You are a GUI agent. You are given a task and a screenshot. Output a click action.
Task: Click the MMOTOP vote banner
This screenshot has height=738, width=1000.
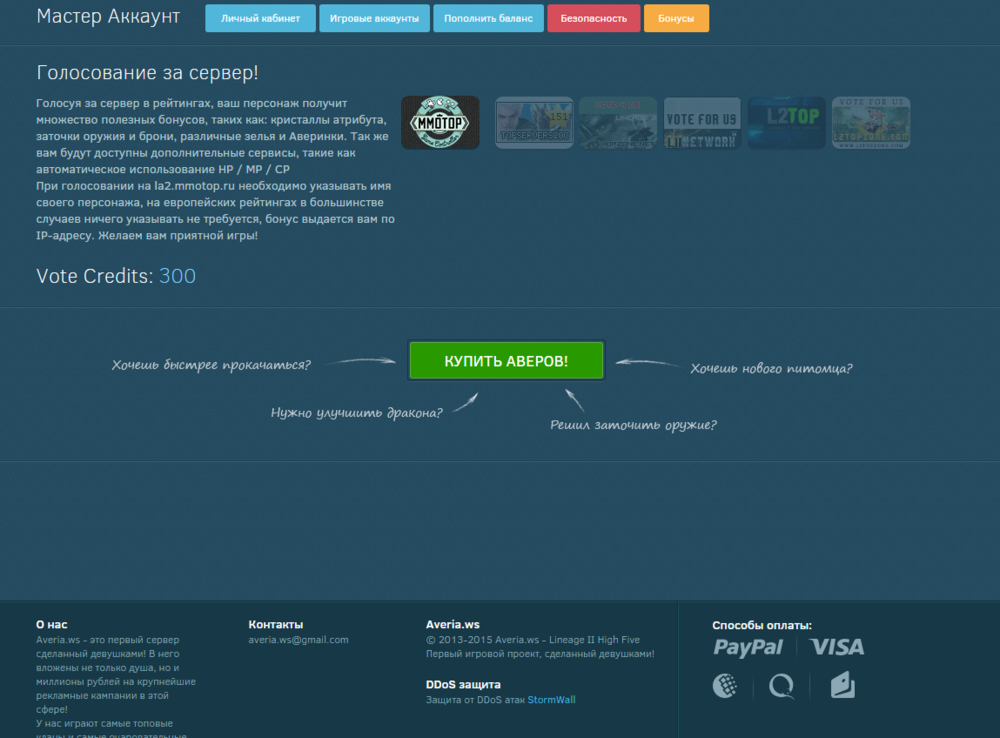(440, 123)
